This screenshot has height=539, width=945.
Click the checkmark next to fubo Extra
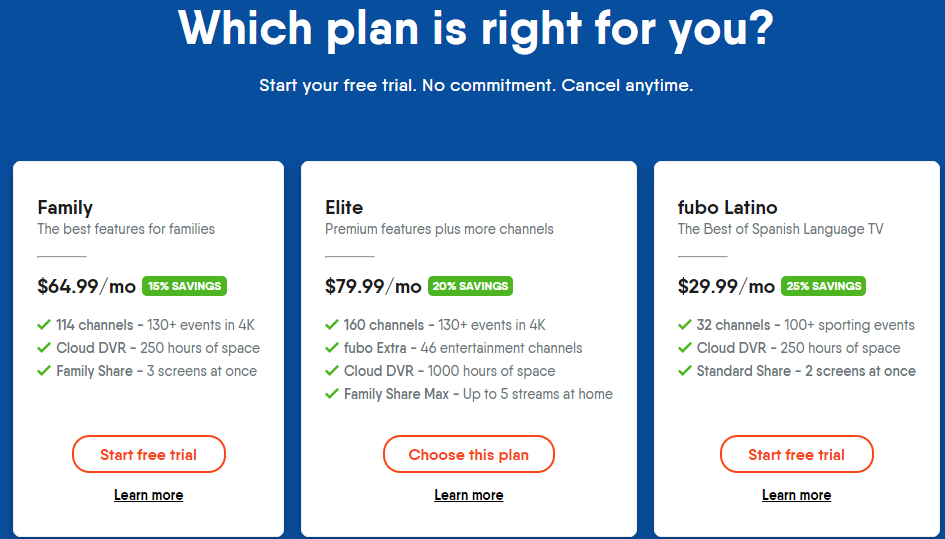pyautogui.click(x=331, y=348)
